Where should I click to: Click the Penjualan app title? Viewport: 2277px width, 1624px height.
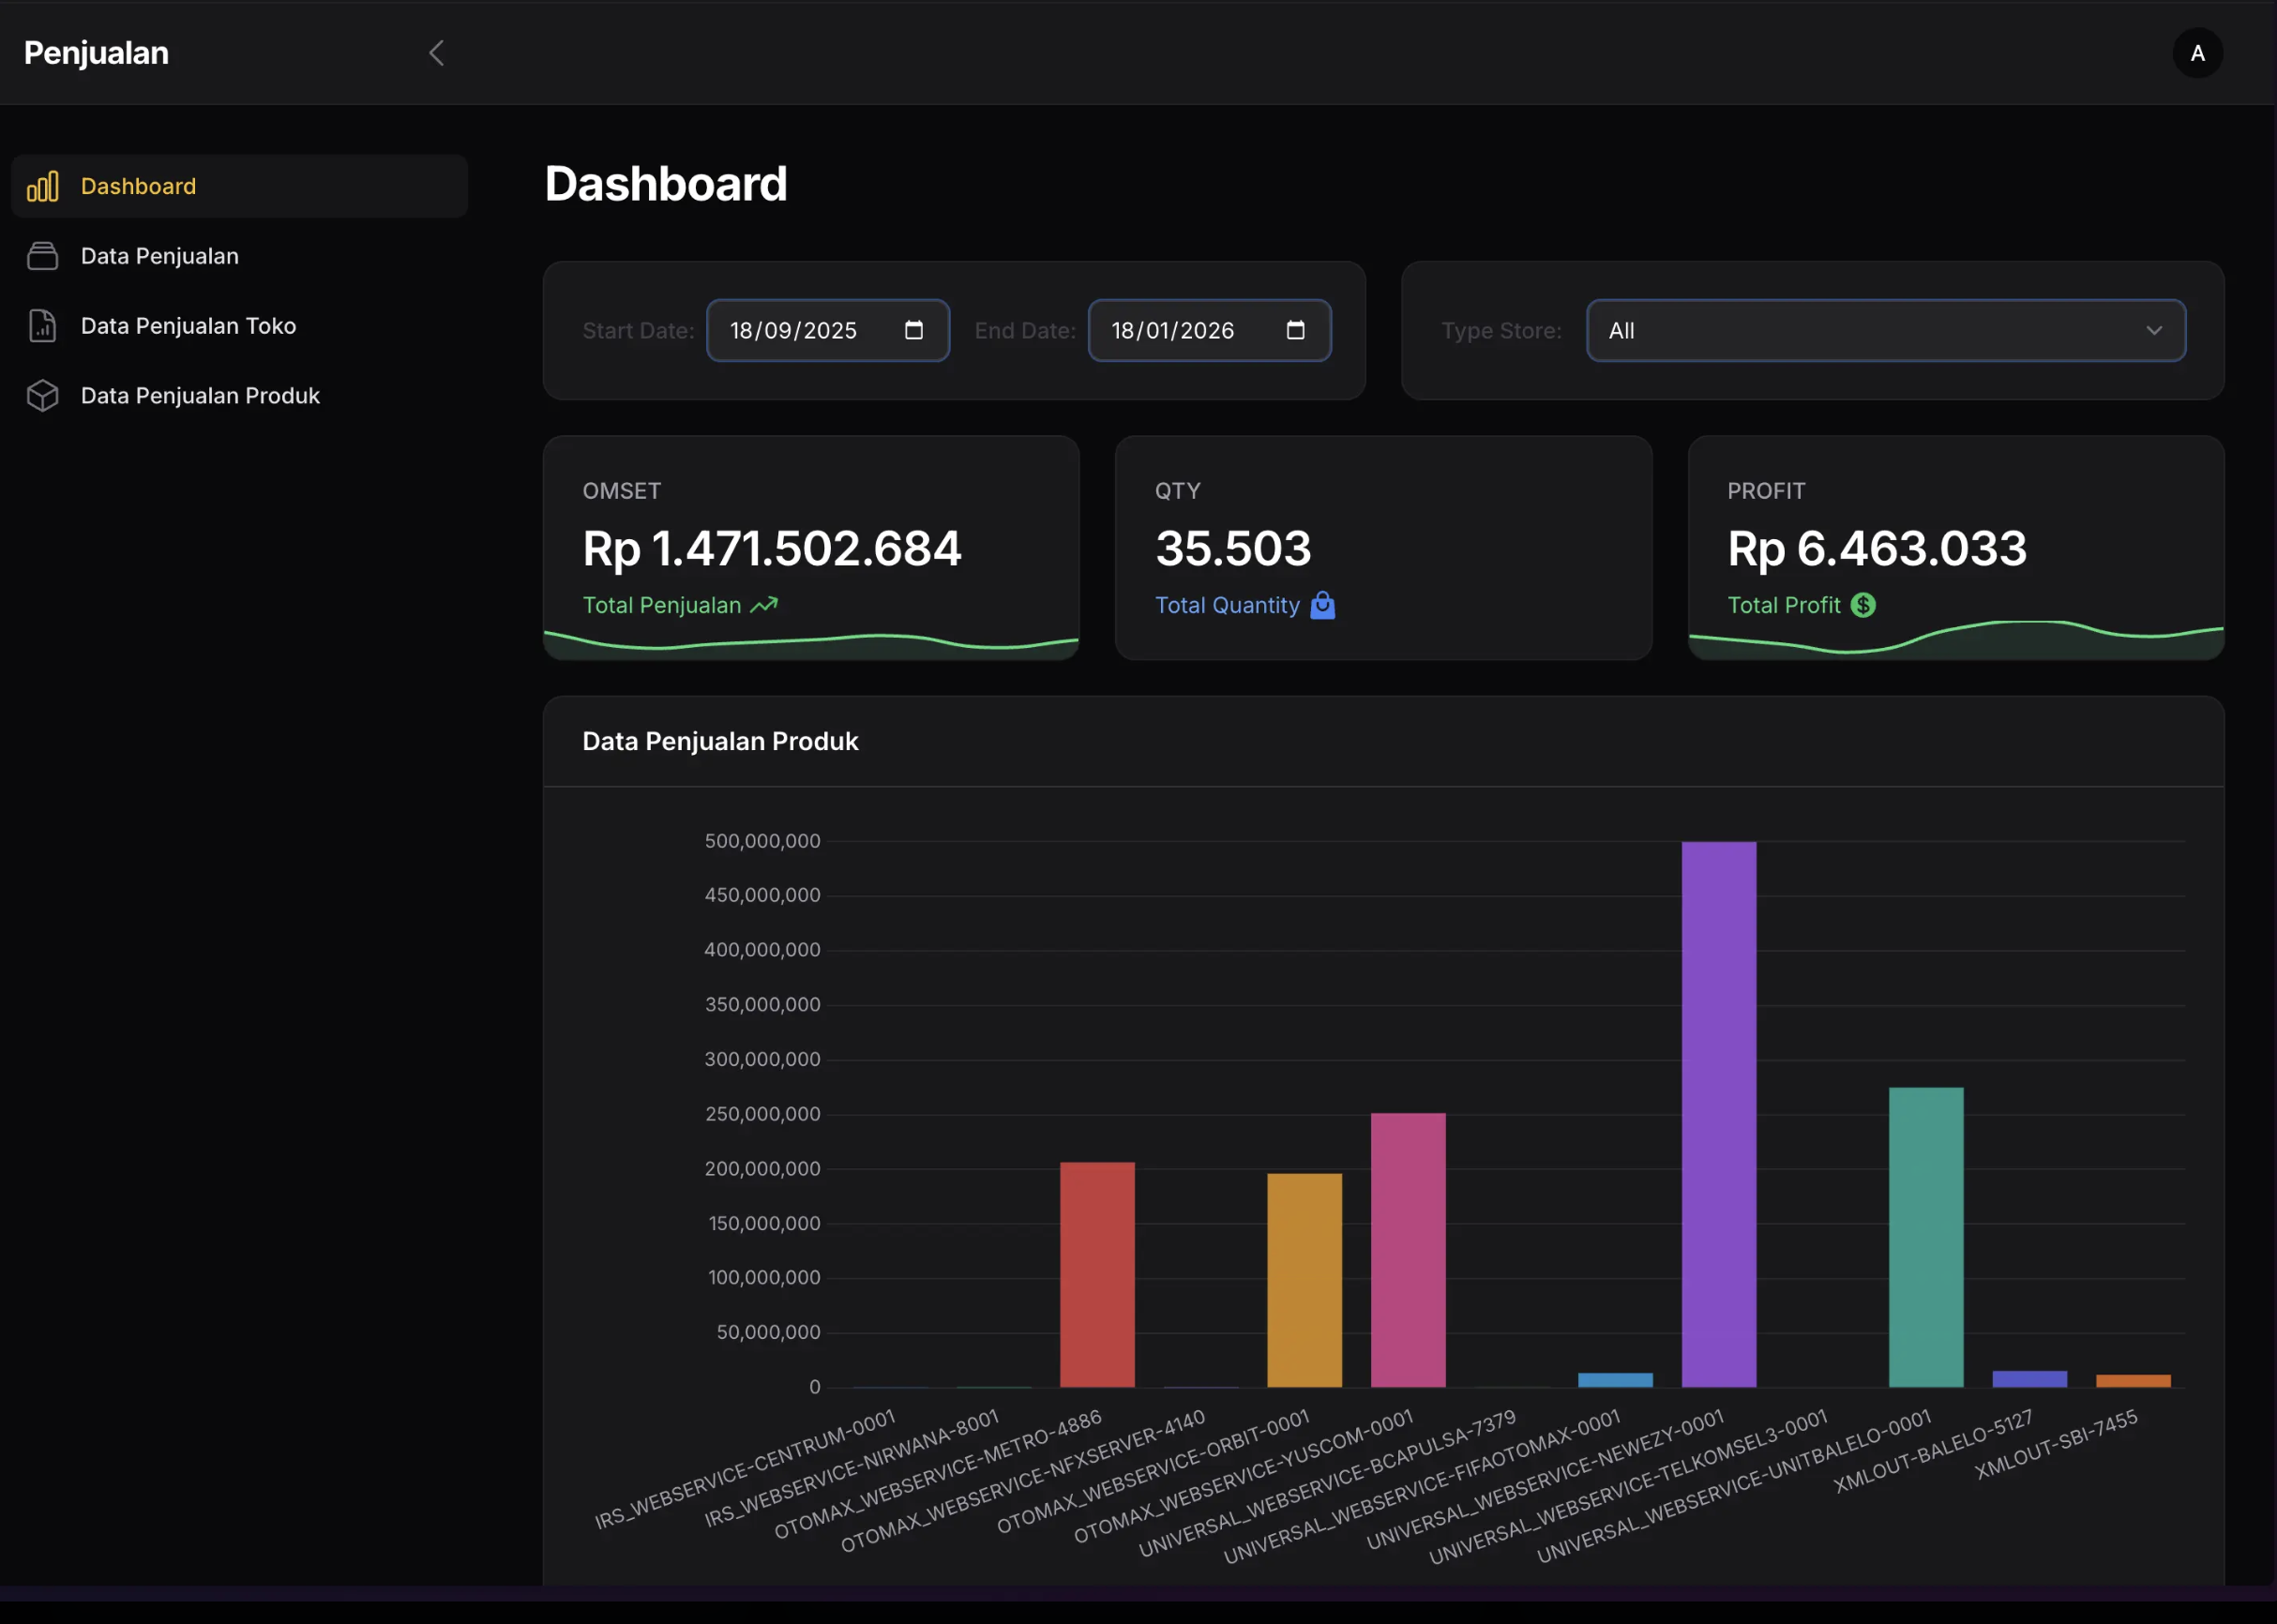96,53
